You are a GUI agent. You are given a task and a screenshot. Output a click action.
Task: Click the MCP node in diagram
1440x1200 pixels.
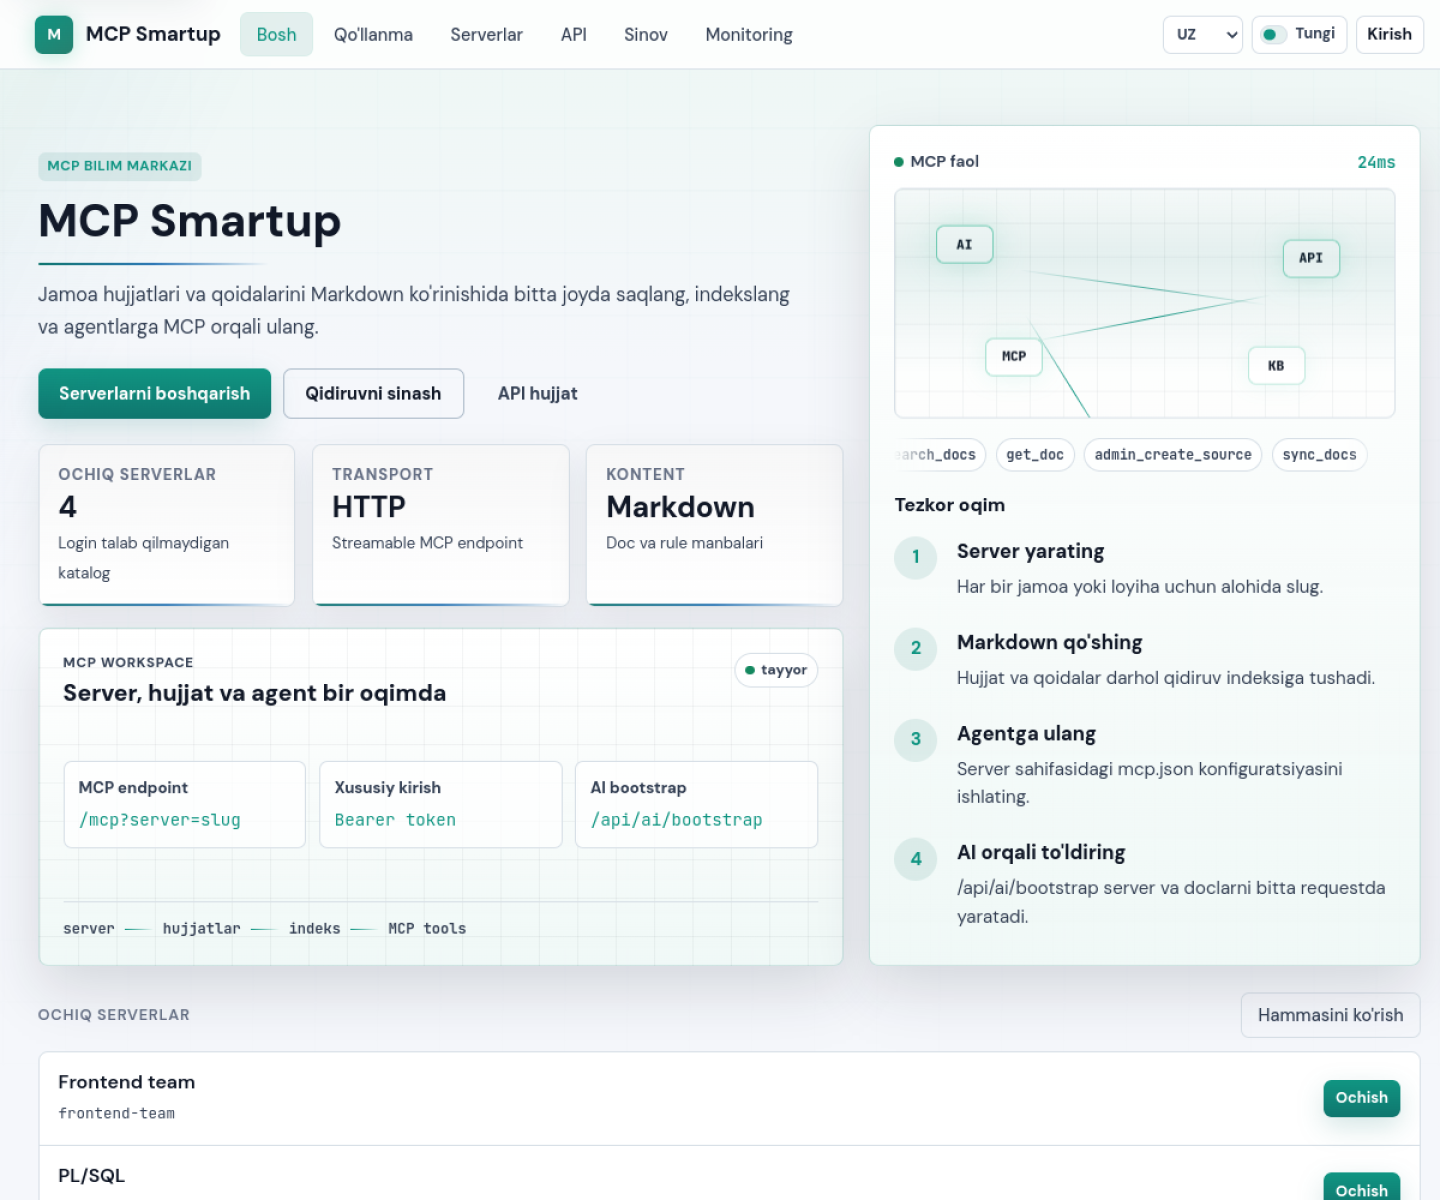tap(1014, 356)
